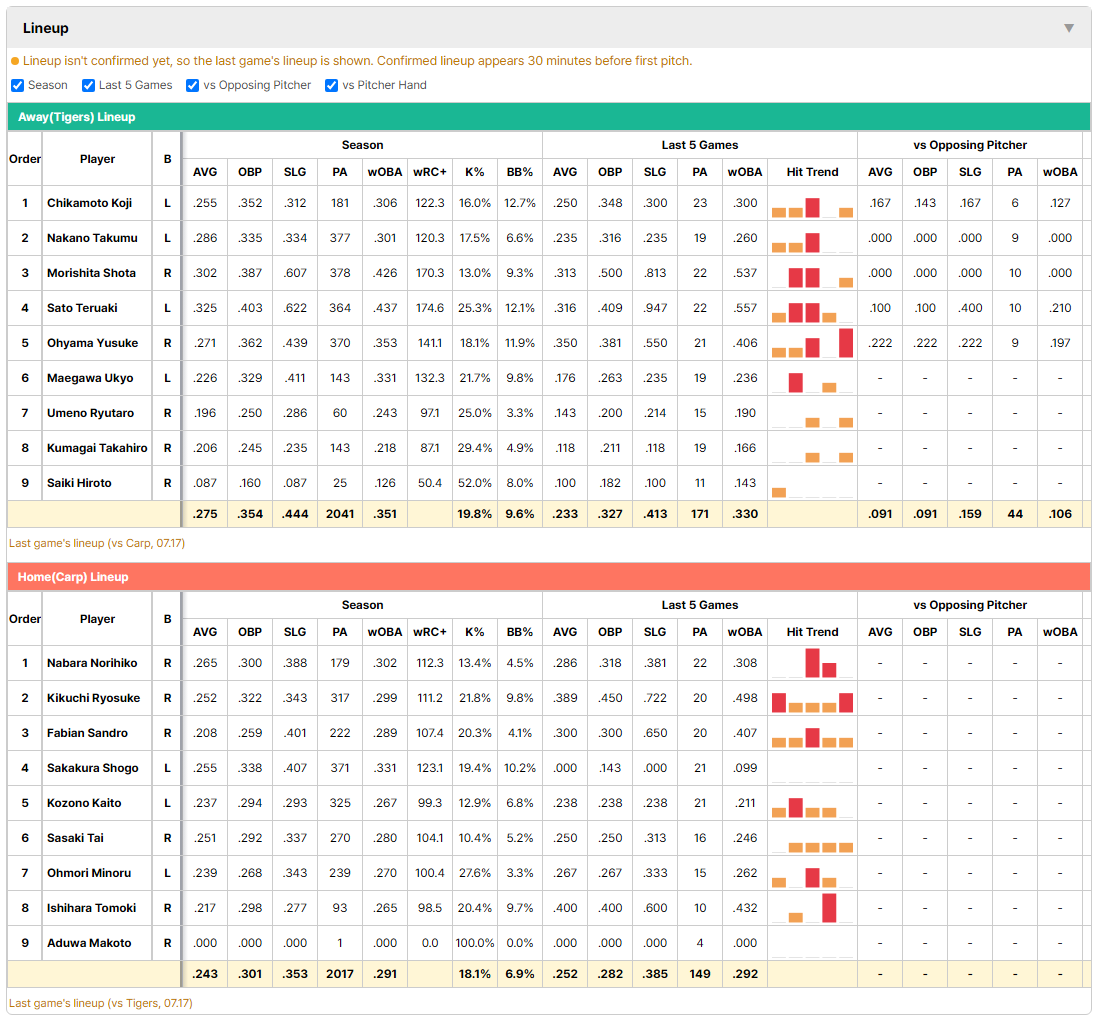The image size is (1098, 1021).
Task: Click Ohyama Yusuke hit trend chart
Action: 812,343
